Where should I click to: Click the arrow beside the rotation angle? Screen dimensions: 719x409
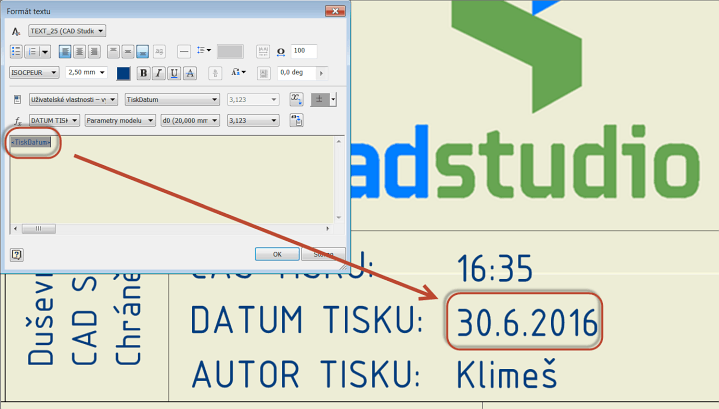pos(321,73)
